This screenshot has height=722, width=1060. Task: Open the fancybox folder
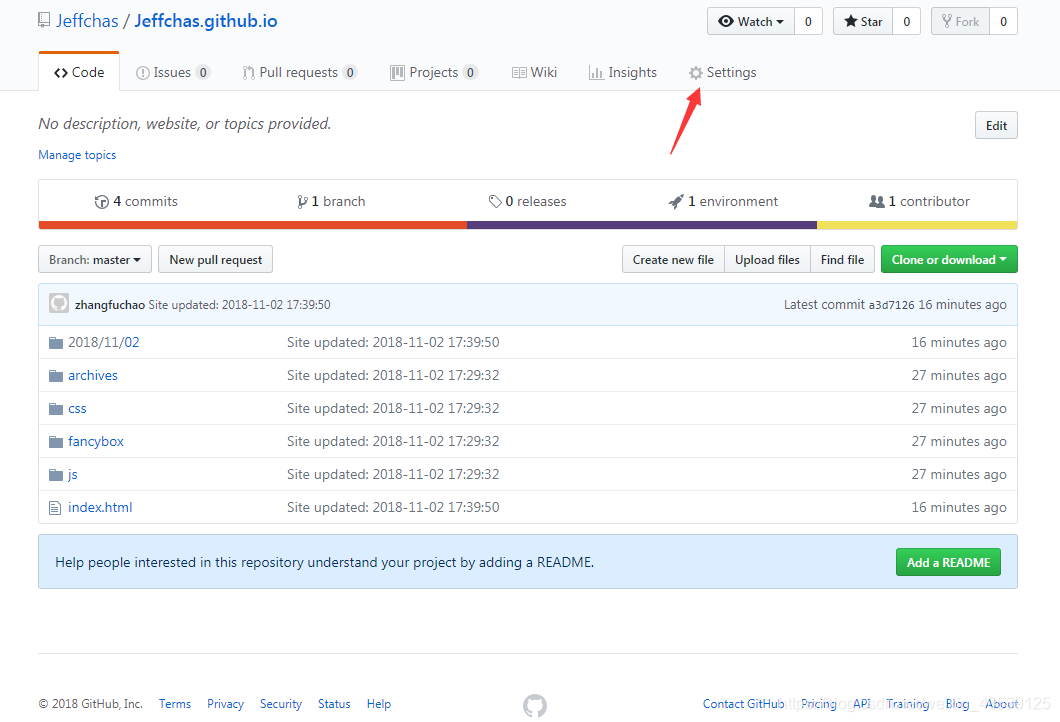pyautogui.click(x=96, y=441)
